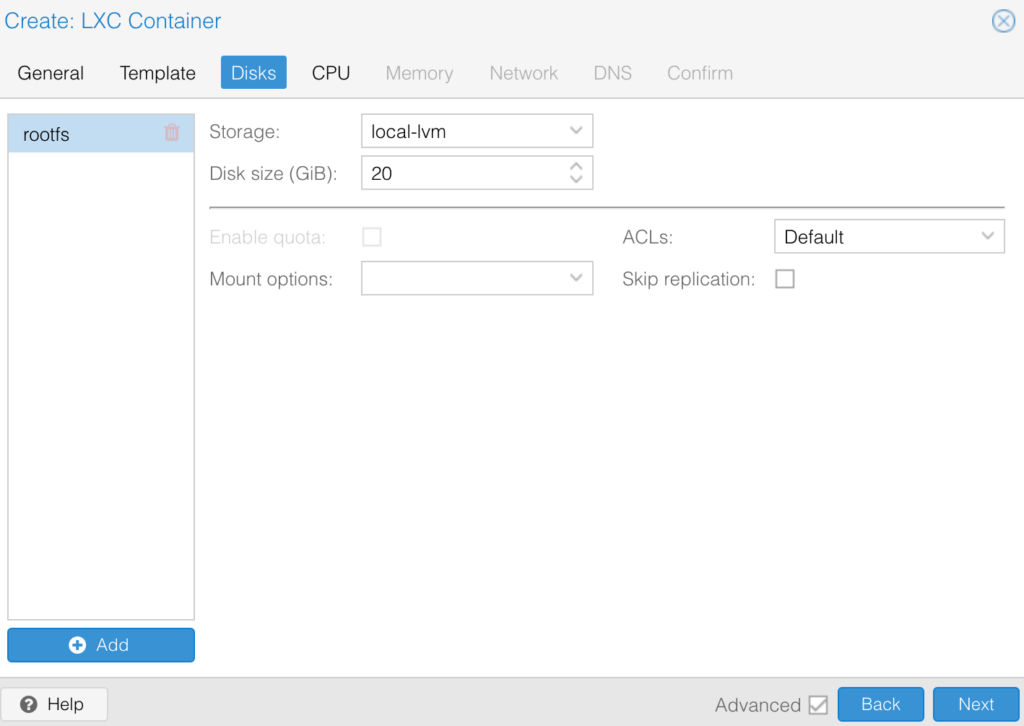Open the Network tab
Viewport: 1024px width, 726px height.
pyautogui.click(x=524, y=72)
